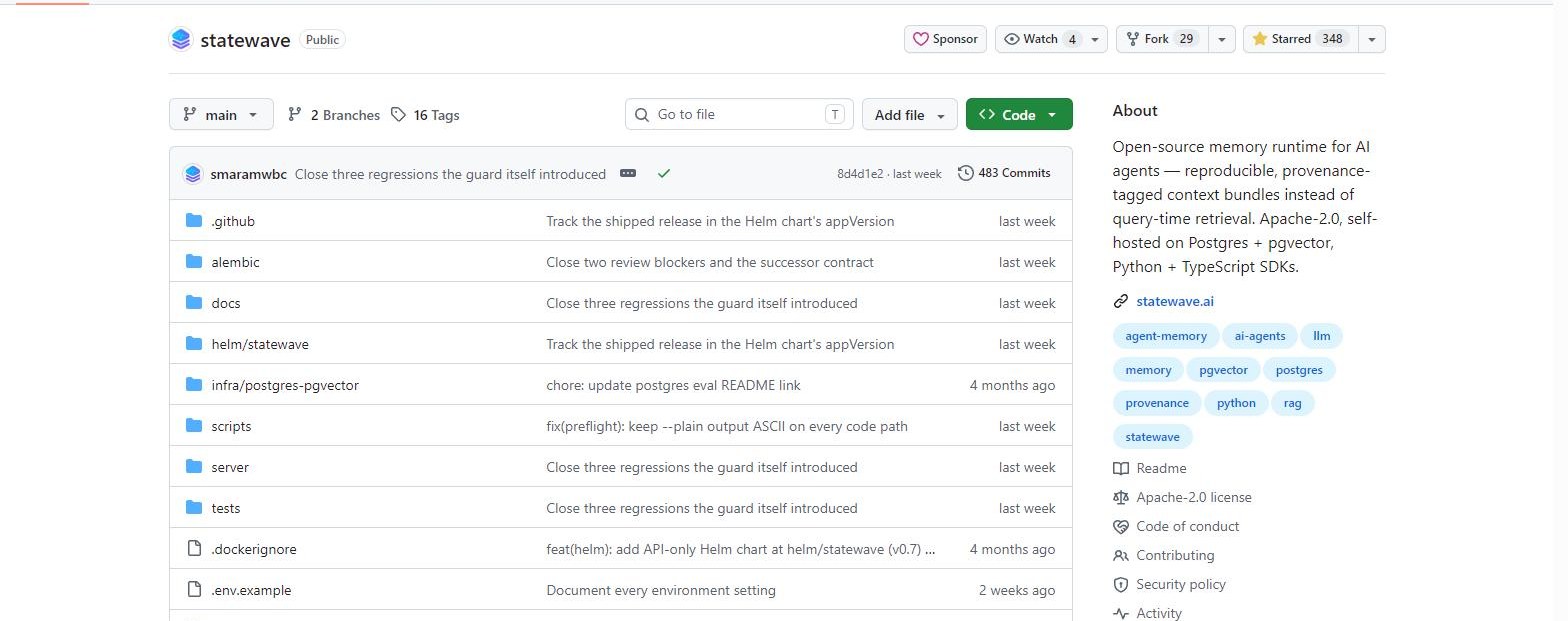Click the green commit status checkmark
The height and width of the screenshot is (621, 1568).
664,174
